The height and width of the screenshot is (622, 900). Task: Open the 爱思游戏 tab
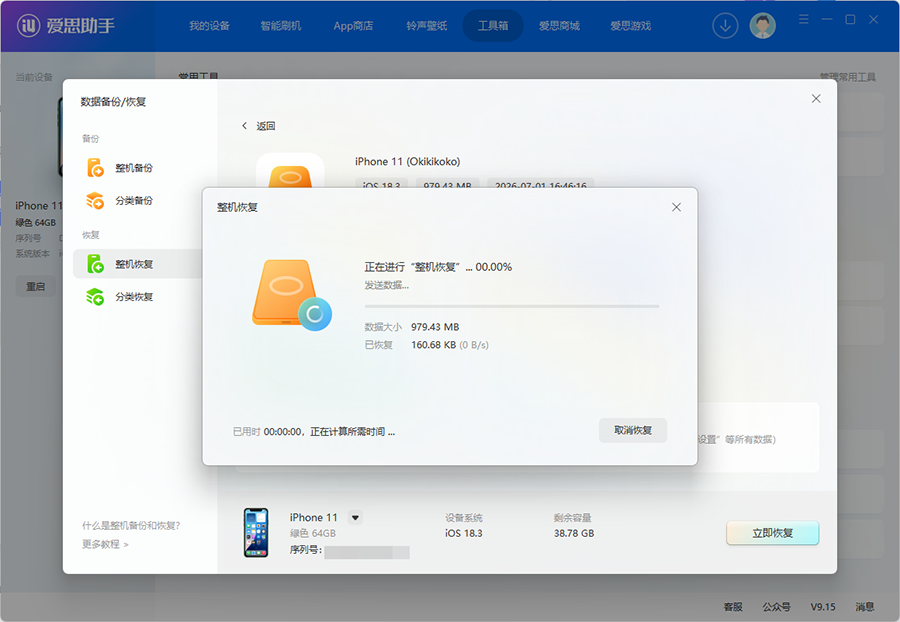631,26
